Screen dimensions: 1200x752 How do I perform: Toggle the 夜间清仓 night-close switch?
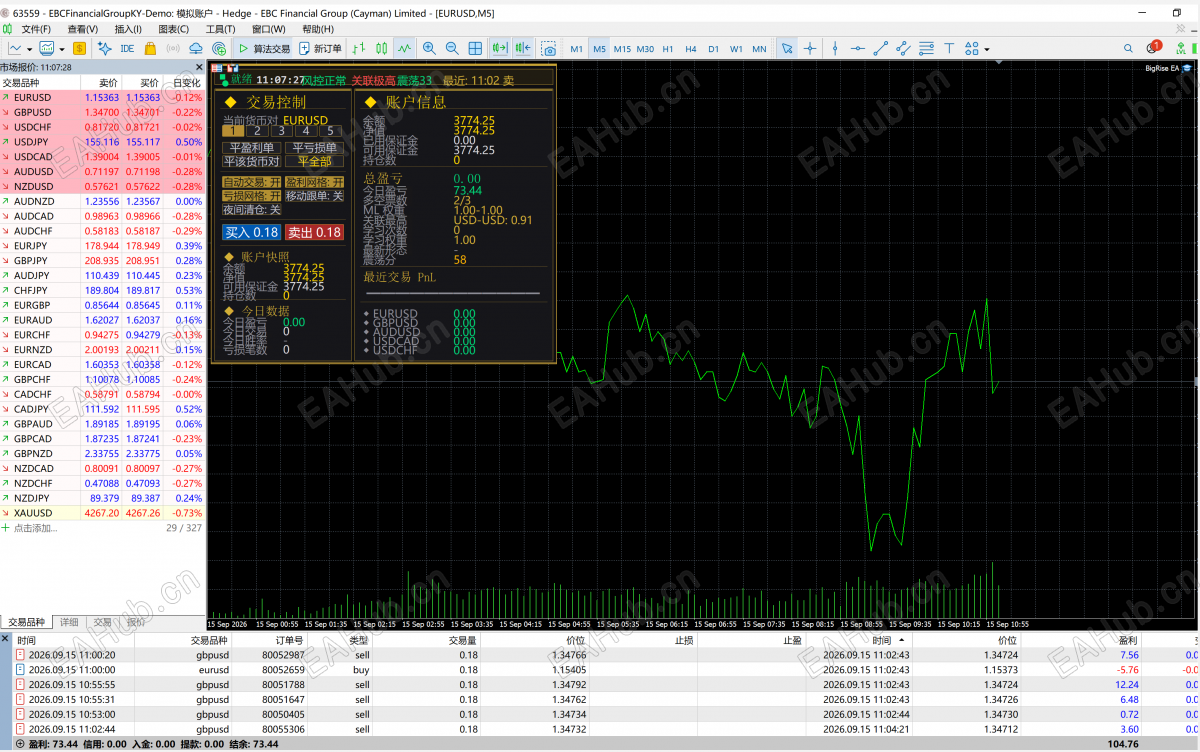pos(252,210)
